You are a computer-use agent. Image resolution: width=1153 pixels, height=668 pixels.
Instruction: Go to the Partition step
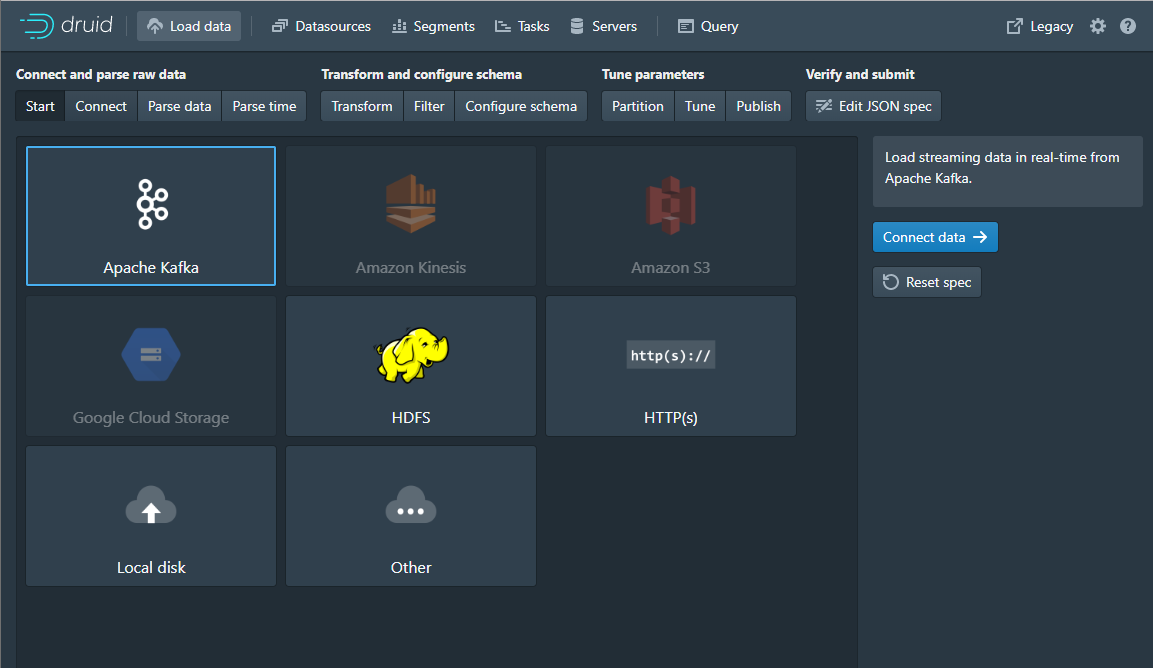pos(638,106)
